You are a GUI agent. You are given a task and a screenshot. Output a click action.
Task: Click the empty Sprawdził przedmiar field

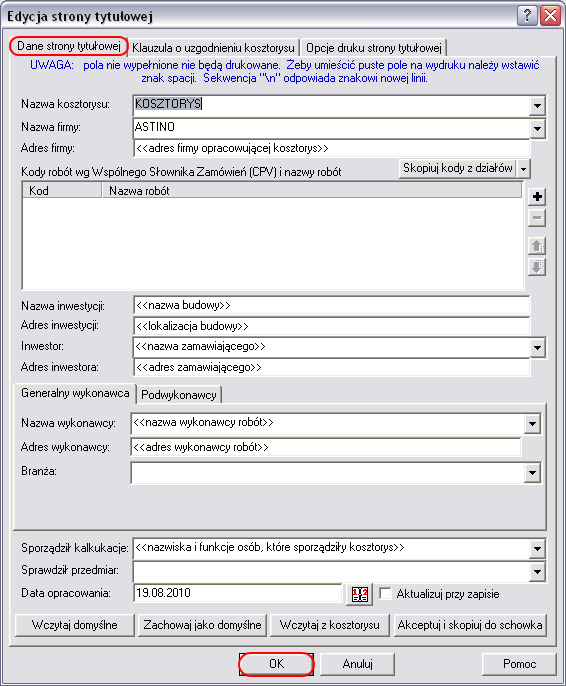coord(331,571)
